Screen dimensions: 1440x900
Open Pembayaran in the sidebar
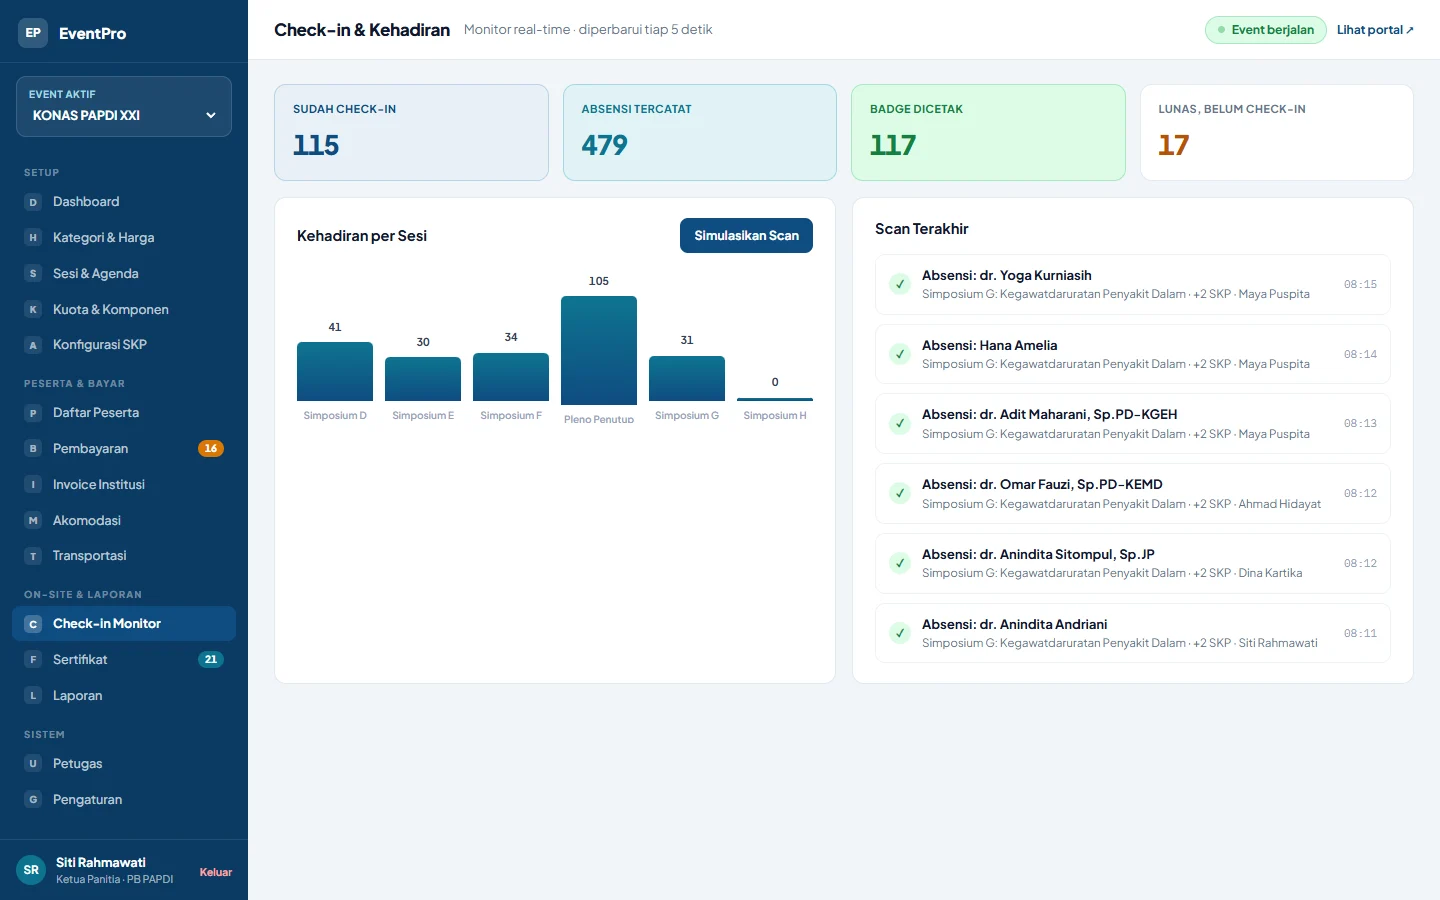tap(124, 449)
